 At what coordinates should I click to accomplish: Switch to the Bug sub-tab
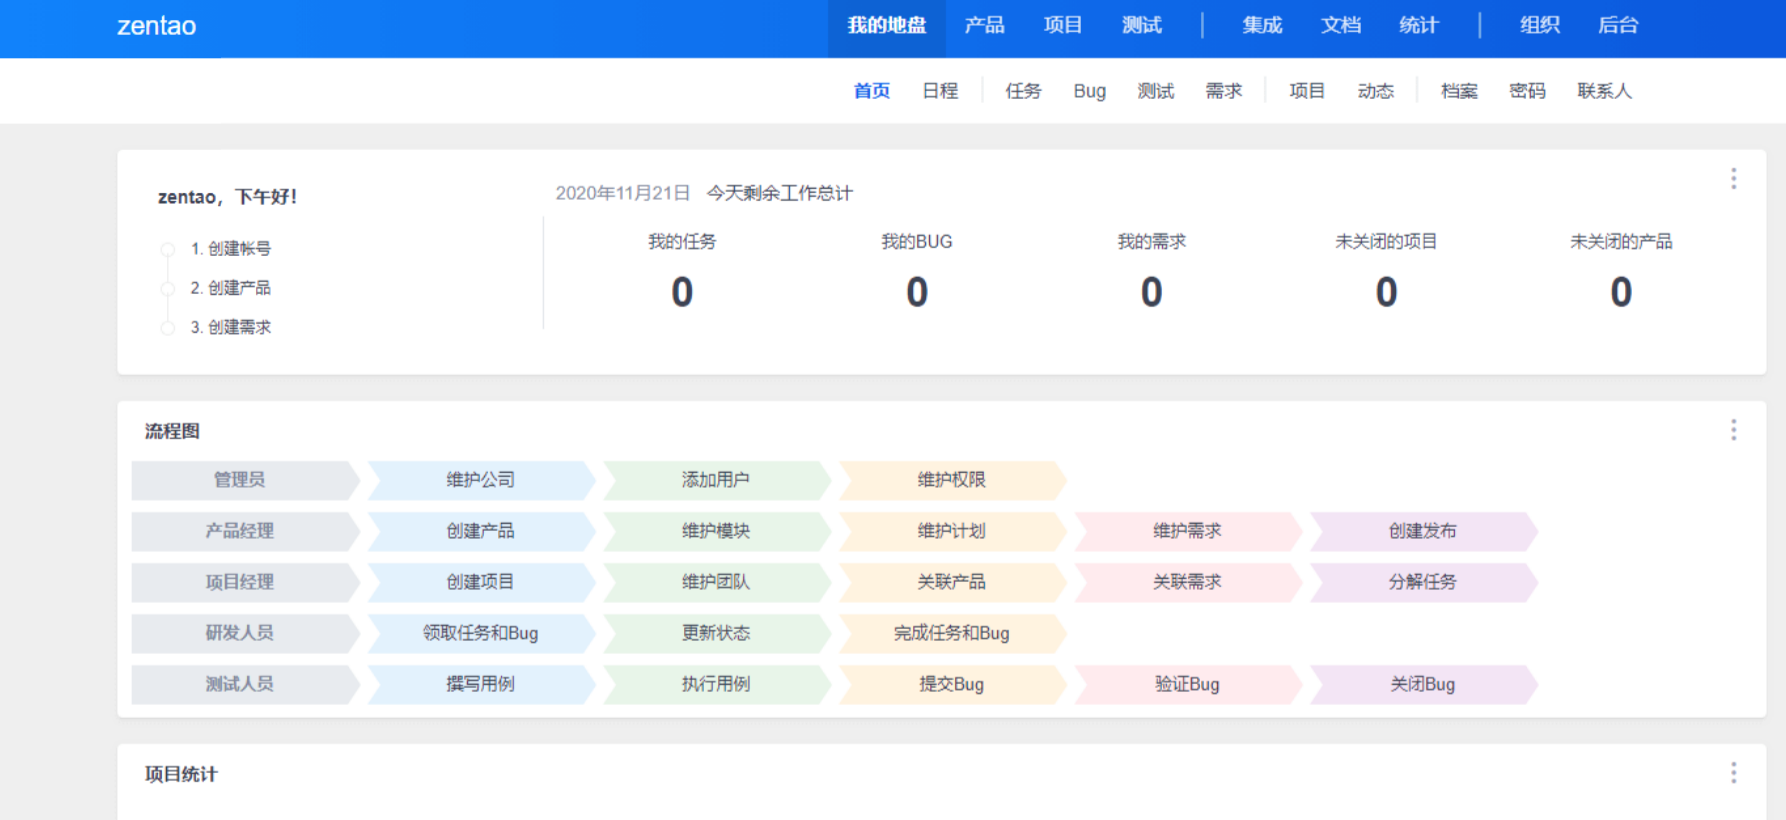click(1089, 91)
